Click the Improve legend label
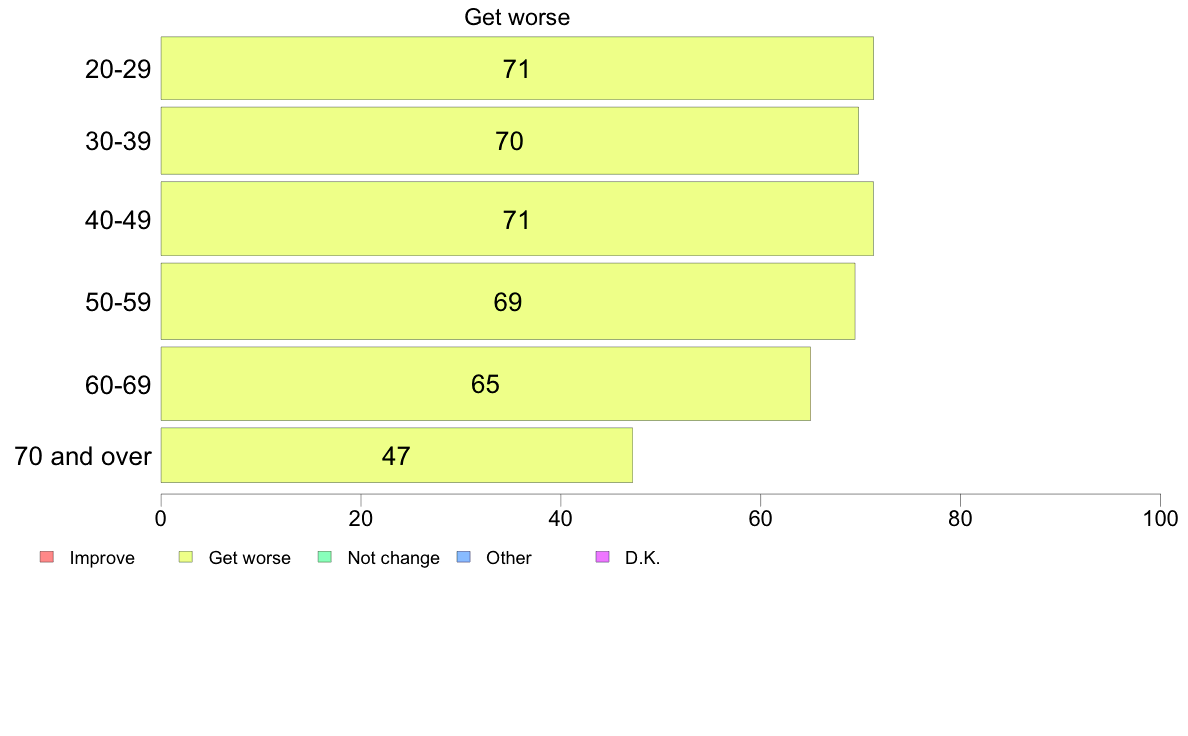The width and height of the screenshot is (1188, 736). pyautogui.click(x=102, y=558)
